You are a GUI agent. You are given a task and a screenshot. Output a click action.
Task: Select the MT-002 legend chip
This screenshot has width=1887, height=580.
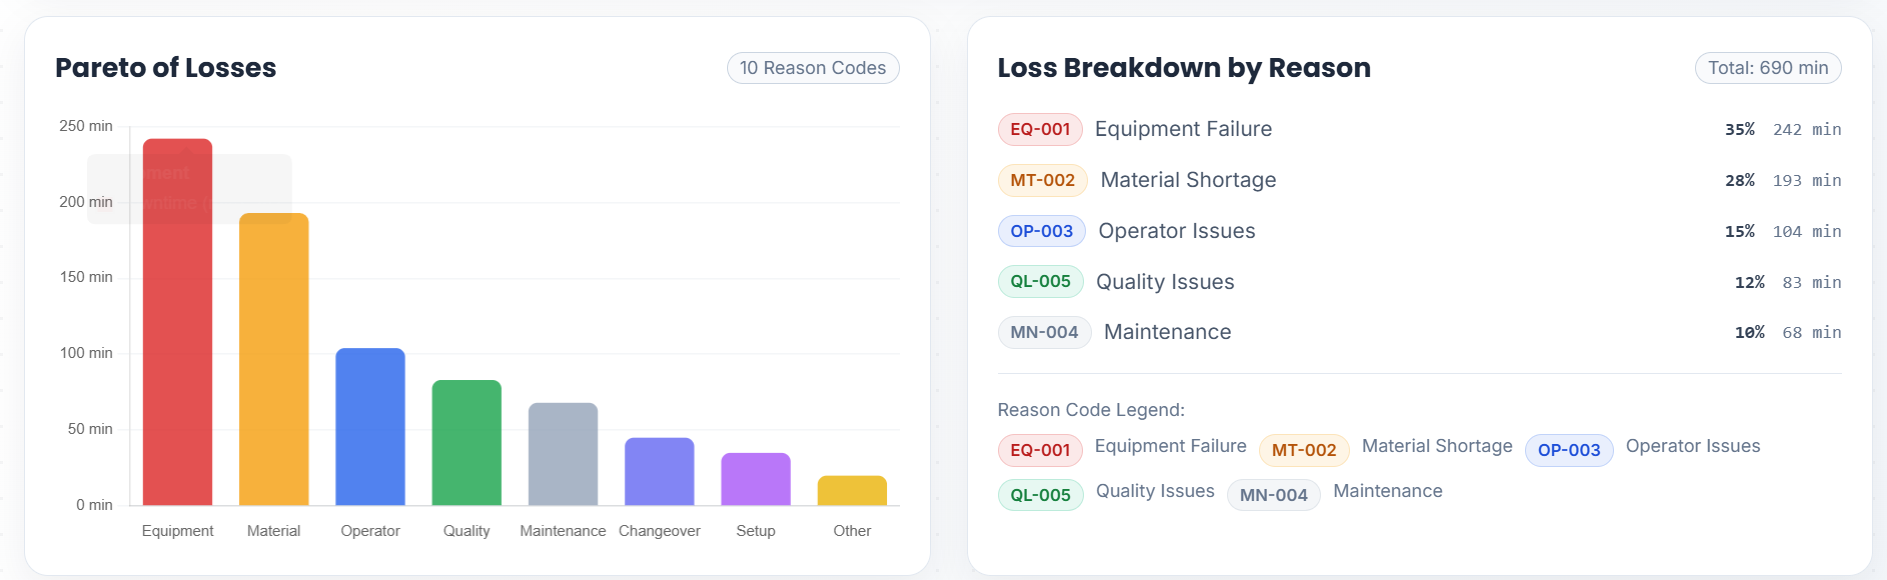[1303, 450]
